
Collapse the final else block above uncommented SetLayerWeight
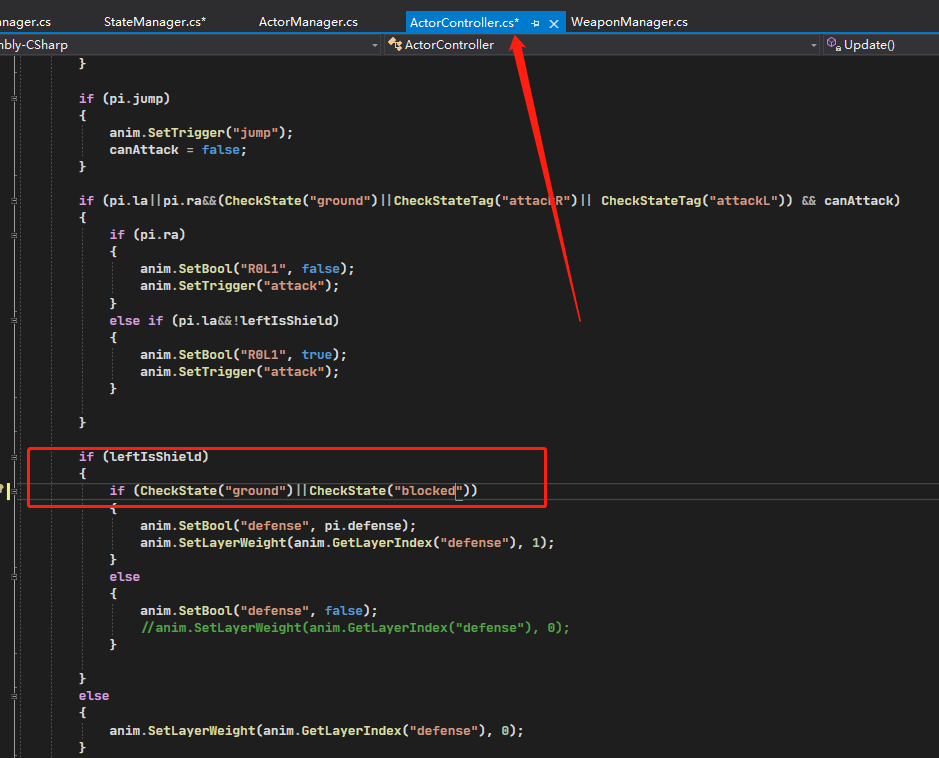(x=14, y=696)
